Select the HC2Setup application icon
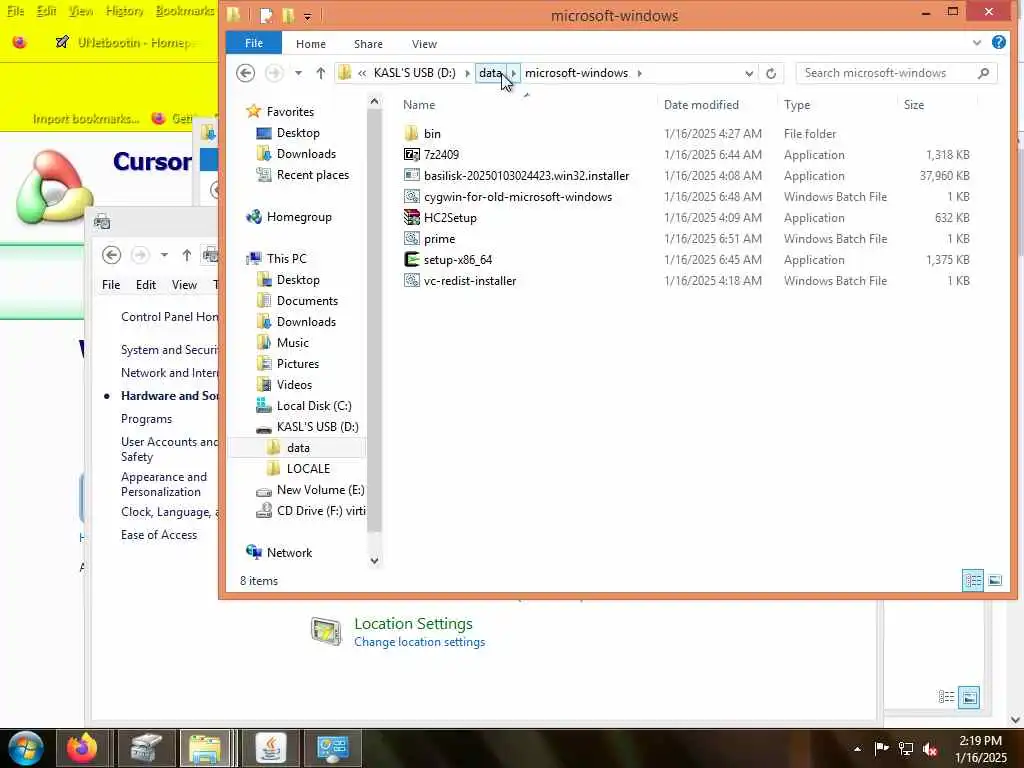 411,217
